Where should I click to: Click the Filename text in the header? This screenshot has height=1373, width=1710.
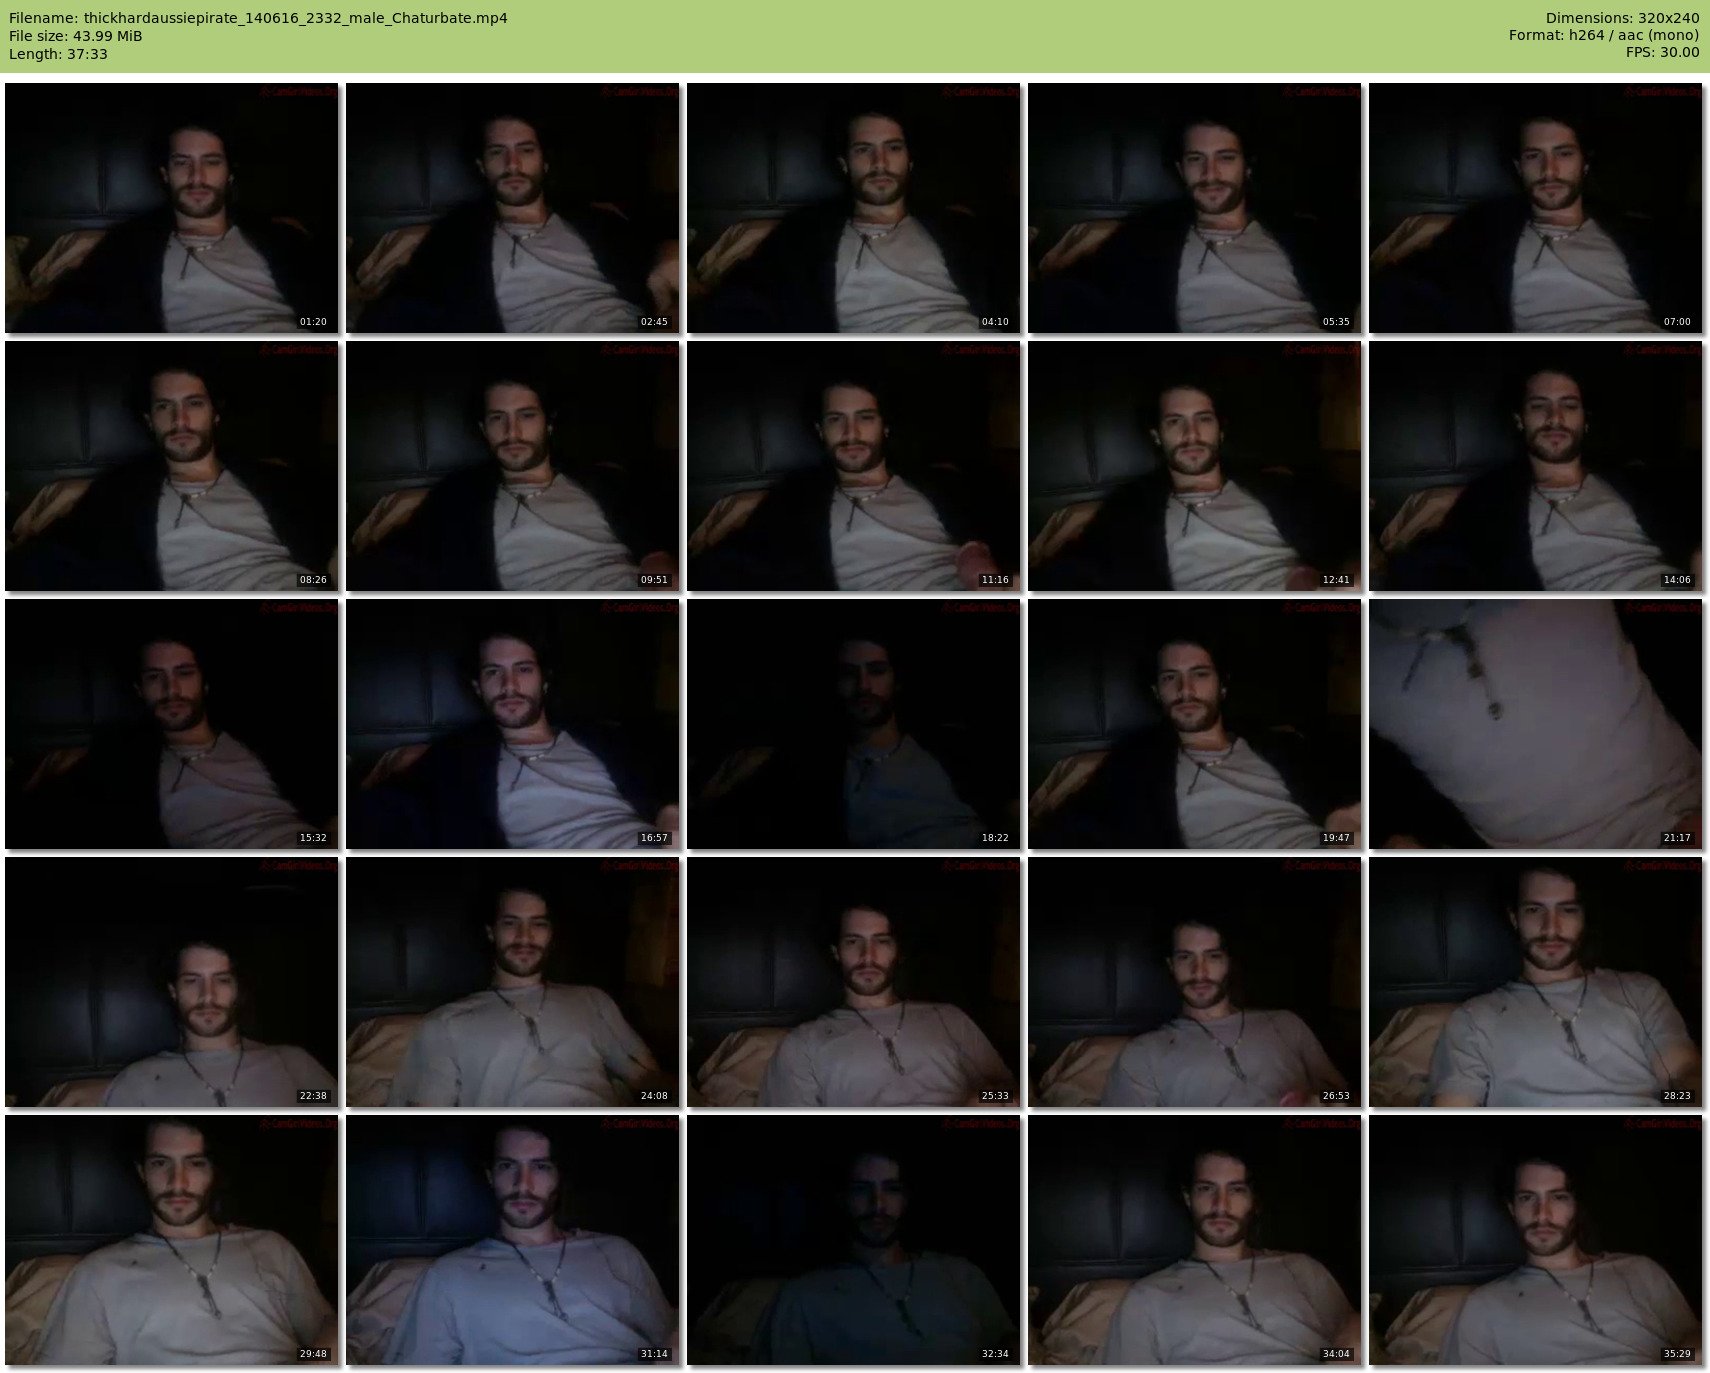(x=258, y=18)
